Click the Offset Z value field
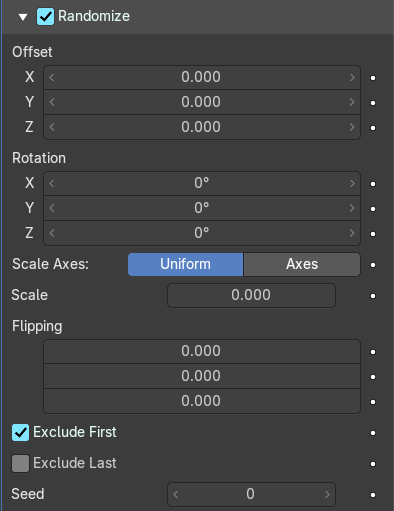The width and height of the screenshot is (394, 511). coord(202,127)
